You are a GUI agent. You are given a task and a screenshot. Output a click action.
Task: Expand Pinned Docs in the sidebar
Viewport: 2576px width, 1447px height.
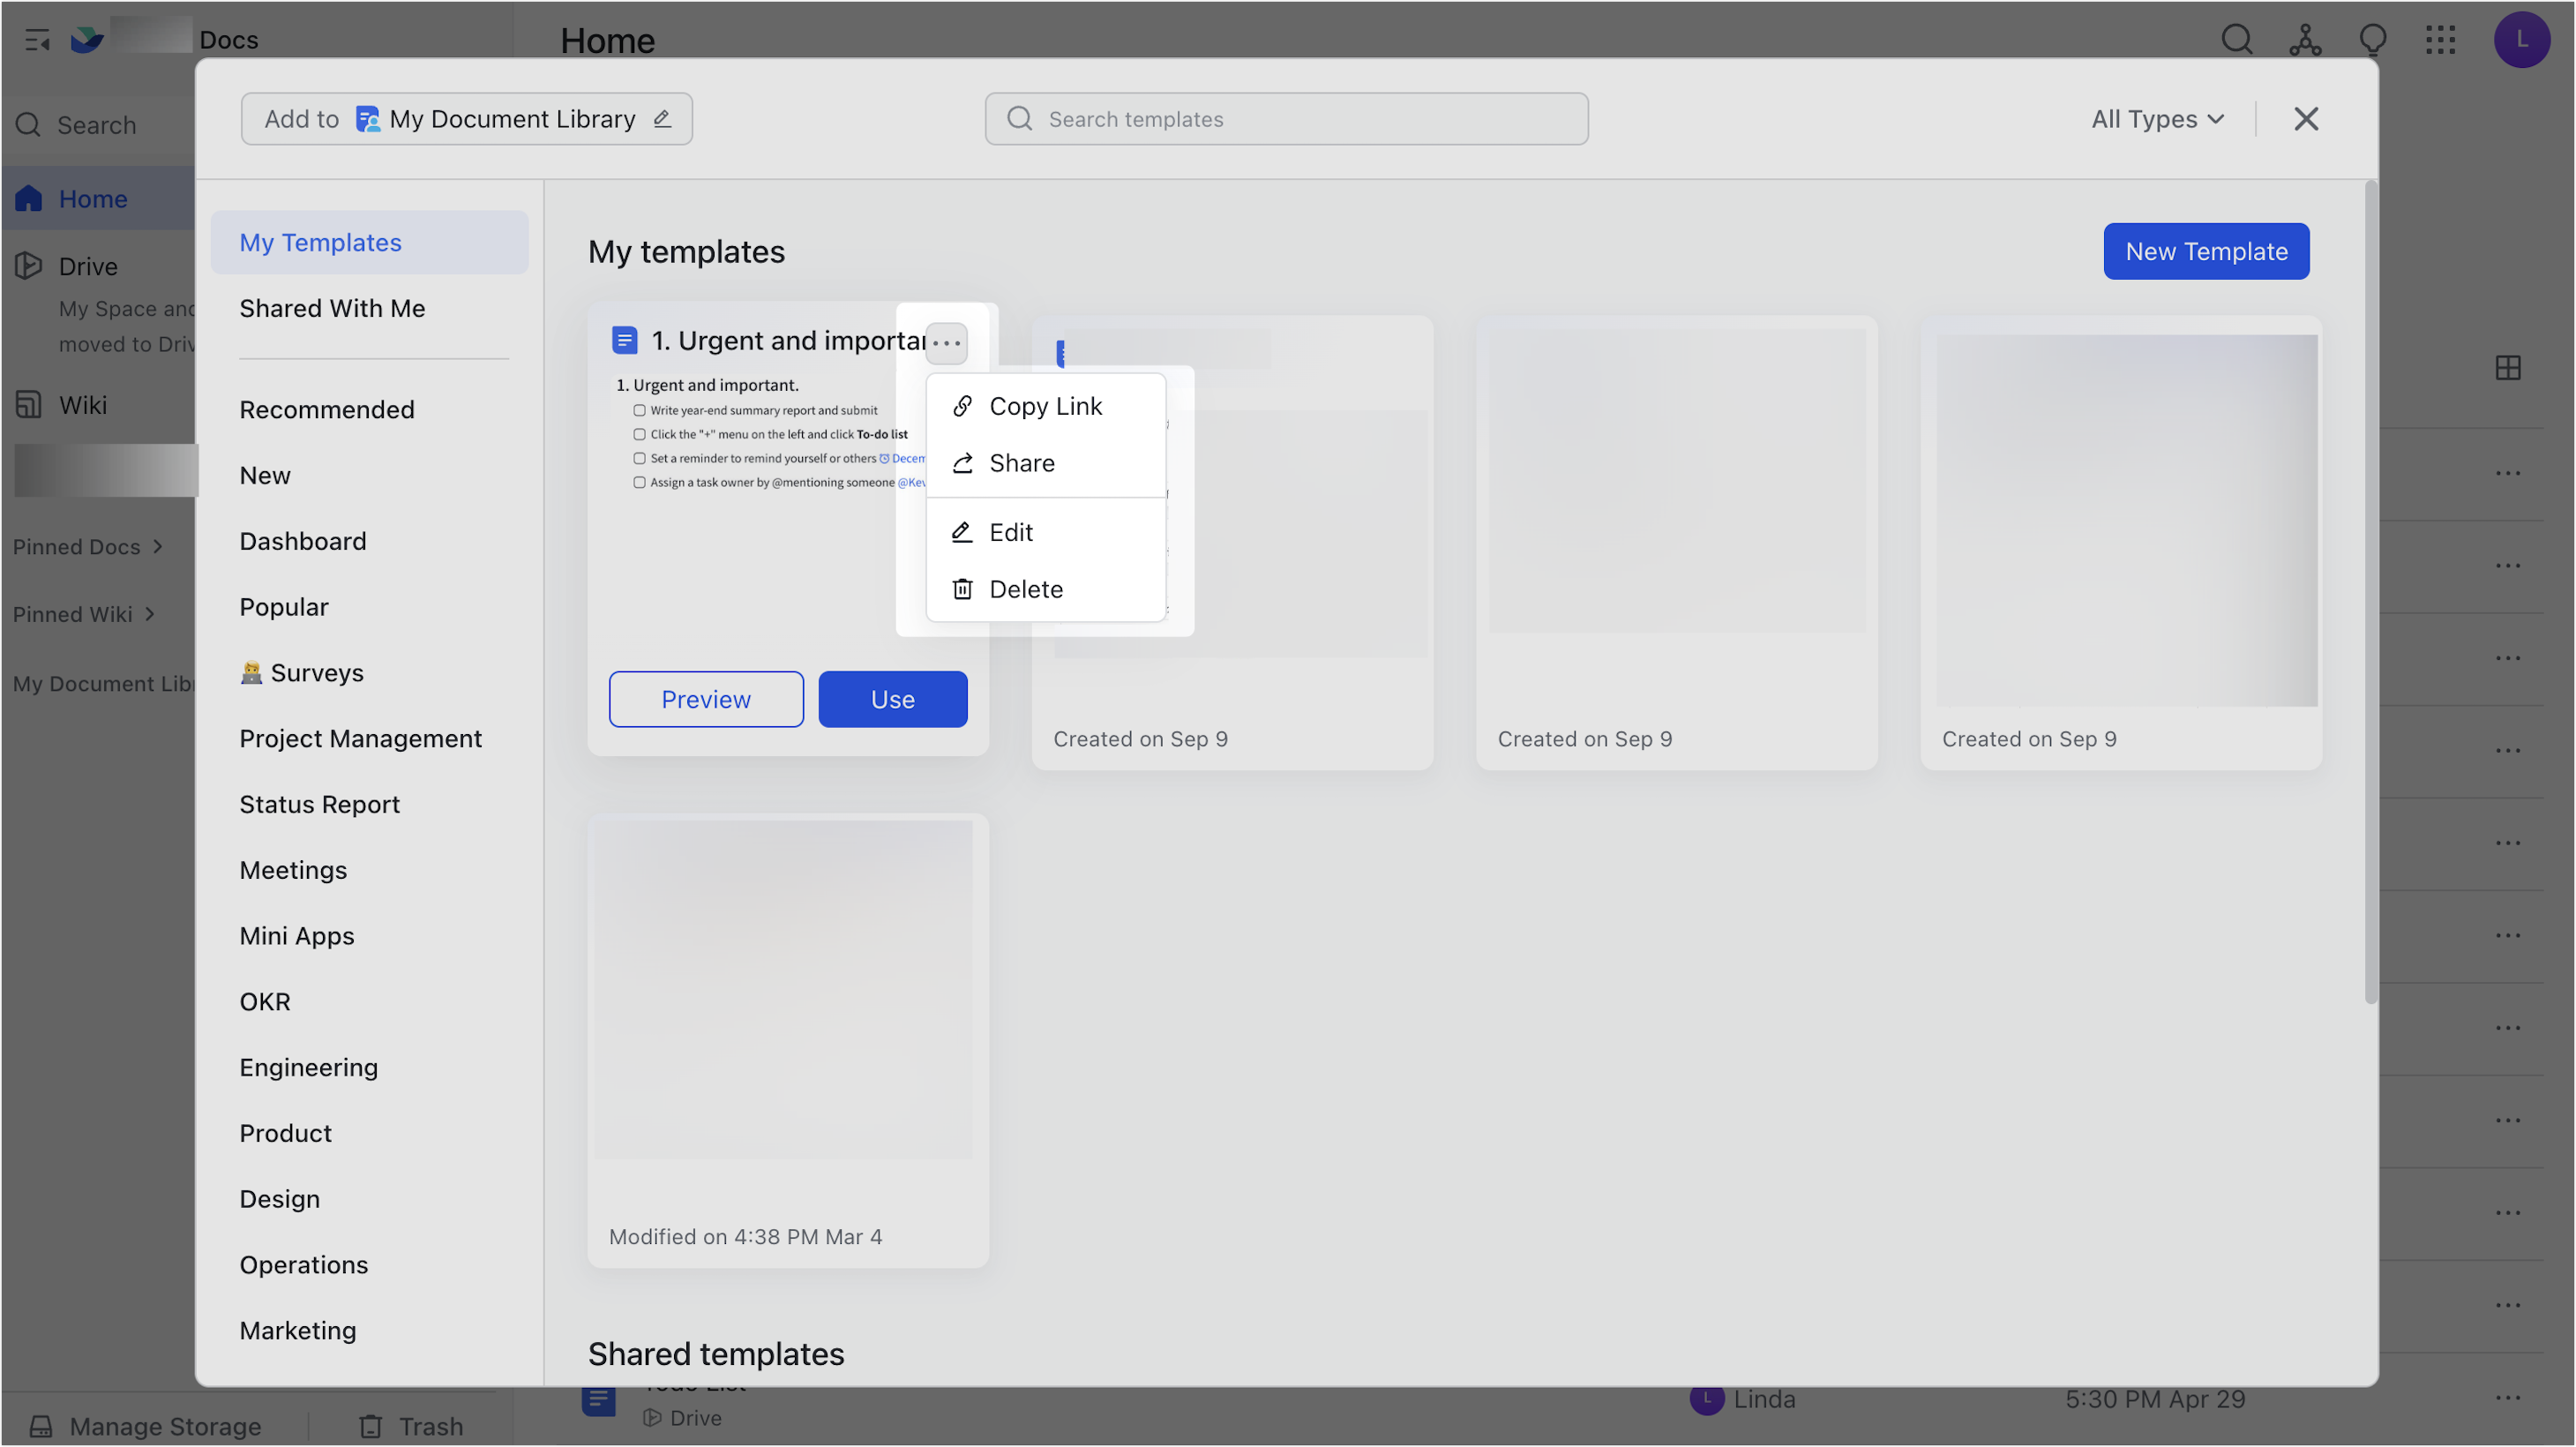point(88,547)
